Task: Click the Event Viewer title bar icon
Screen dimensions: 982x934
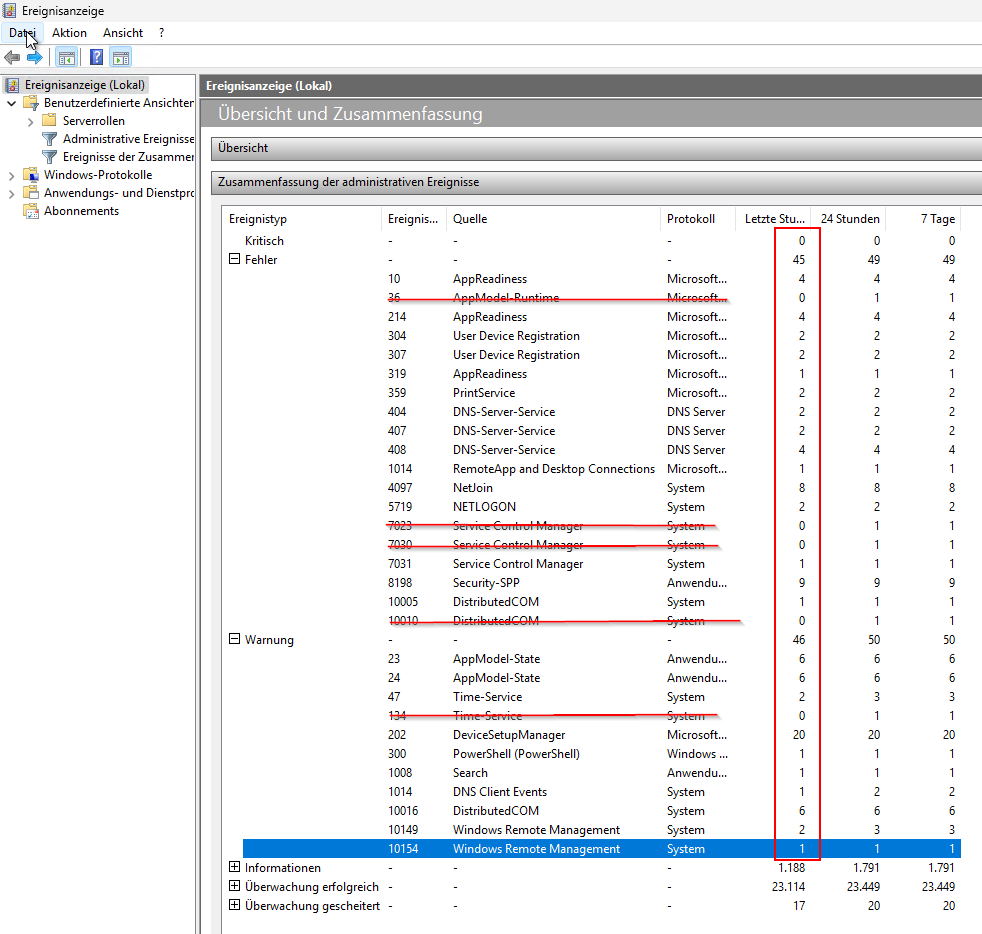Action: [x=9, y=11]
